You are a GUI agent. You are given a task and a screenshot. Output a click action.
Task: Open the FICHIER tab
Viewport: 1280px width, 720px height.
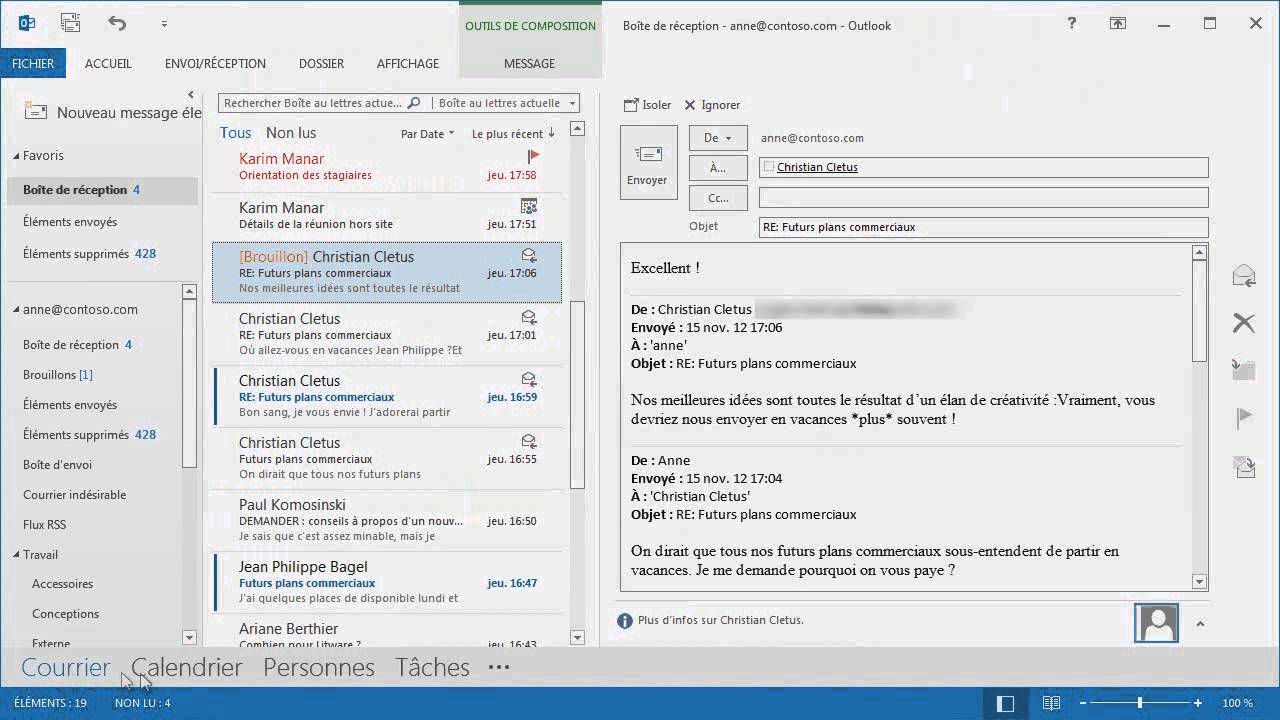click(x=33, y=63)
